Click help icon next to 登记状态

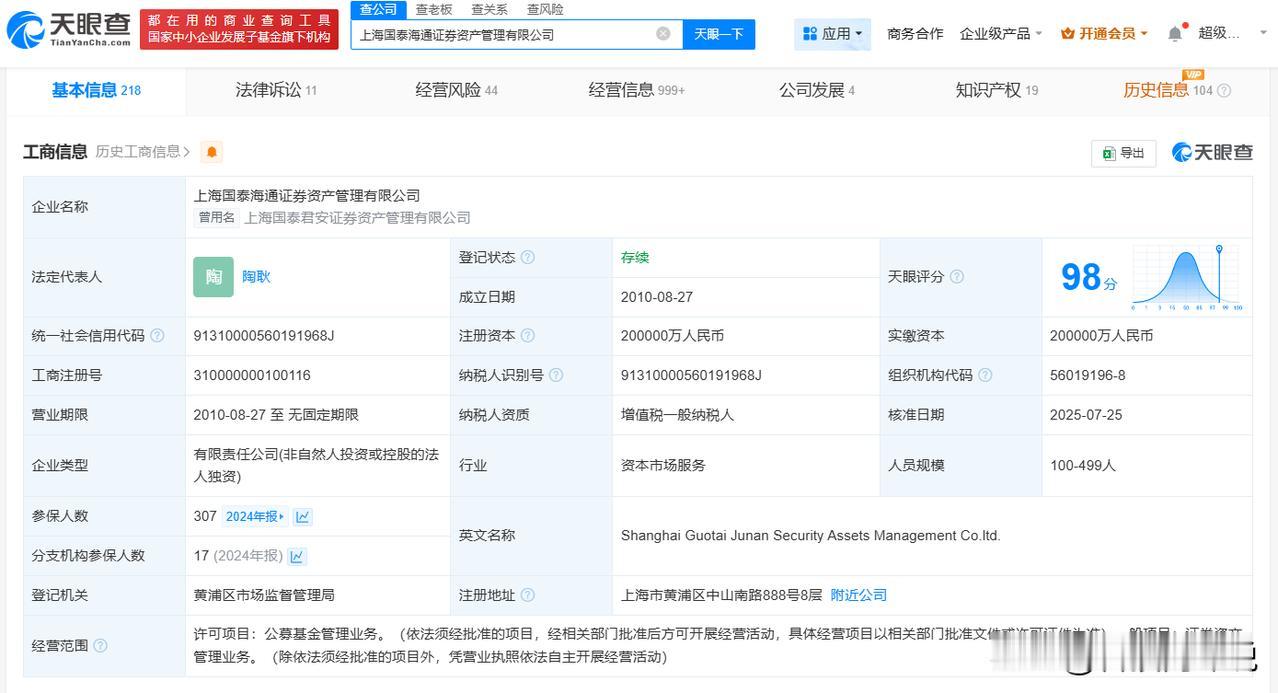(528, 257)
